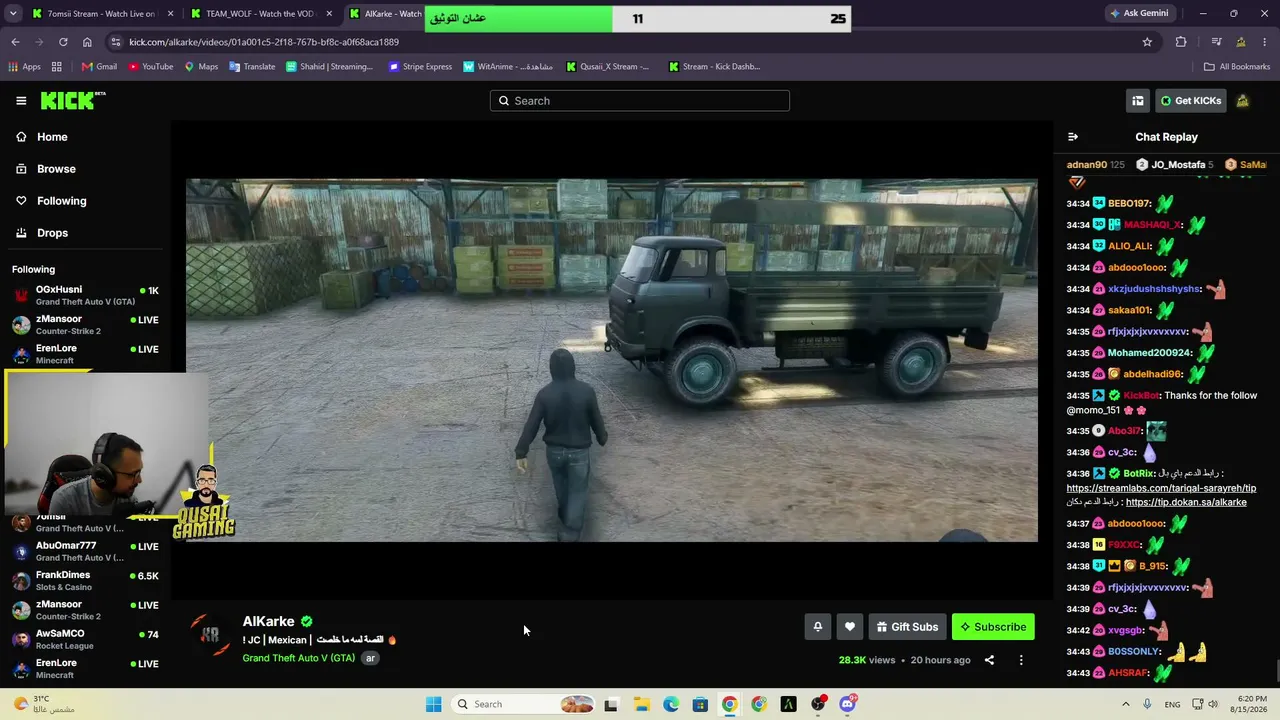Open the taskbar clock and date
1280x720 pixels.
click(x=1250, y=704)
